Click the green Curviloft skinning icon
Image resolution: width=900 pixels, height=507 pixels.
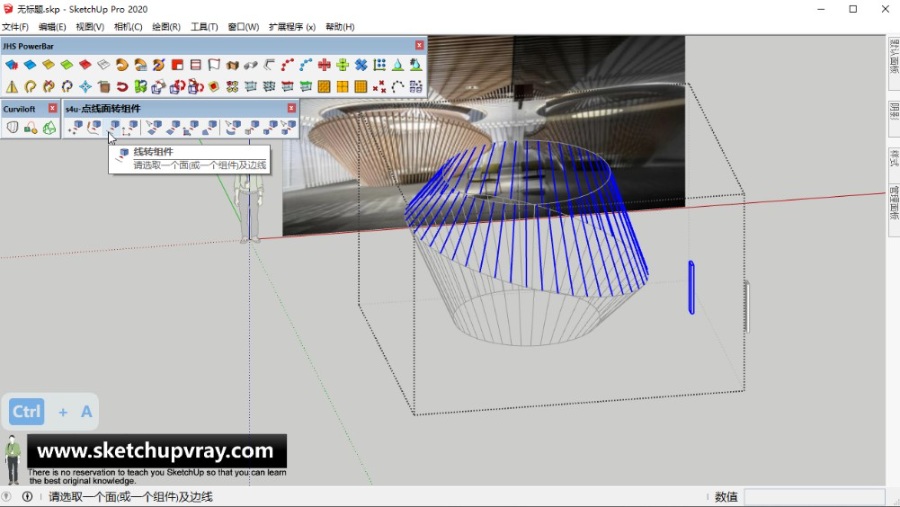[49, 127]
